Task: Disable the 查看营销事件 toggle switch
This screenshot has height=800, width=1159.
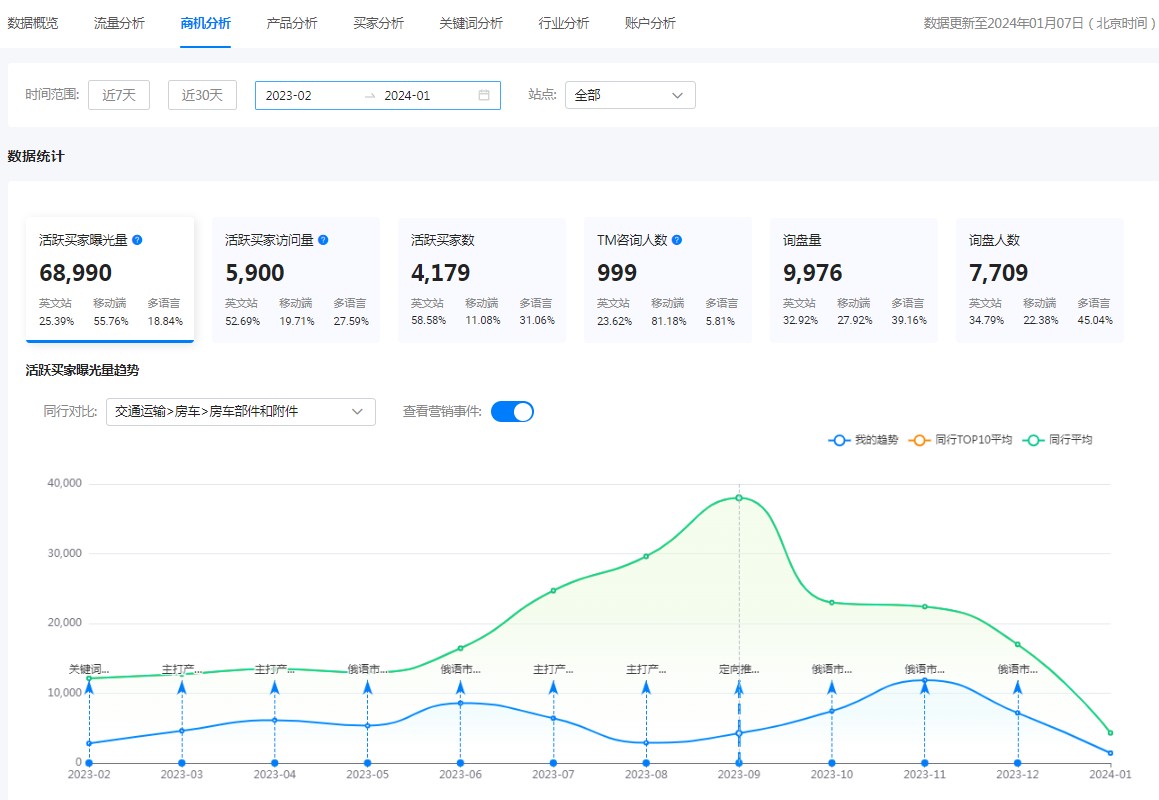Action: (511, 411)
